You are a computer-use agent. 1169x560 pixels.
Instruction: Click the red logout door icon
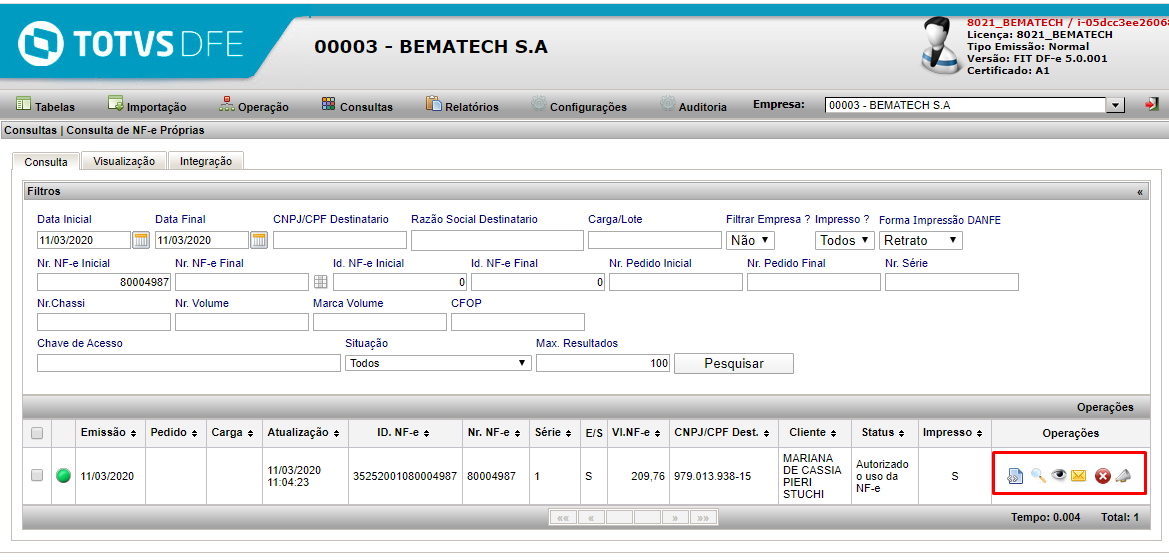pyautogui.click(x=1153, y=104)
